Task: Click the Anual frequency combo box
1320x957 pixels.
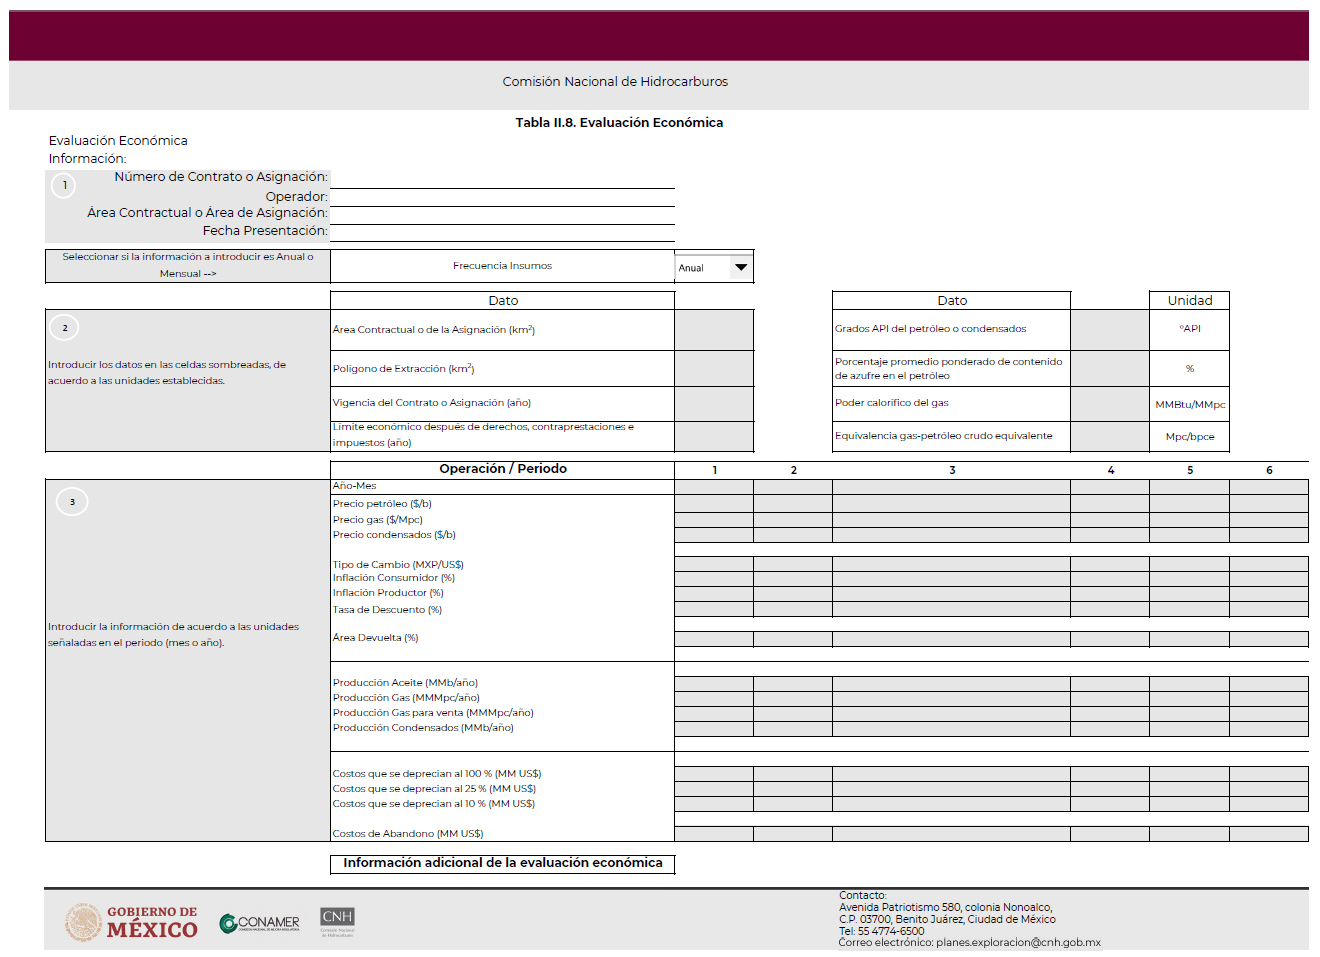Action: pyautogui.click(x=703, y=268)
